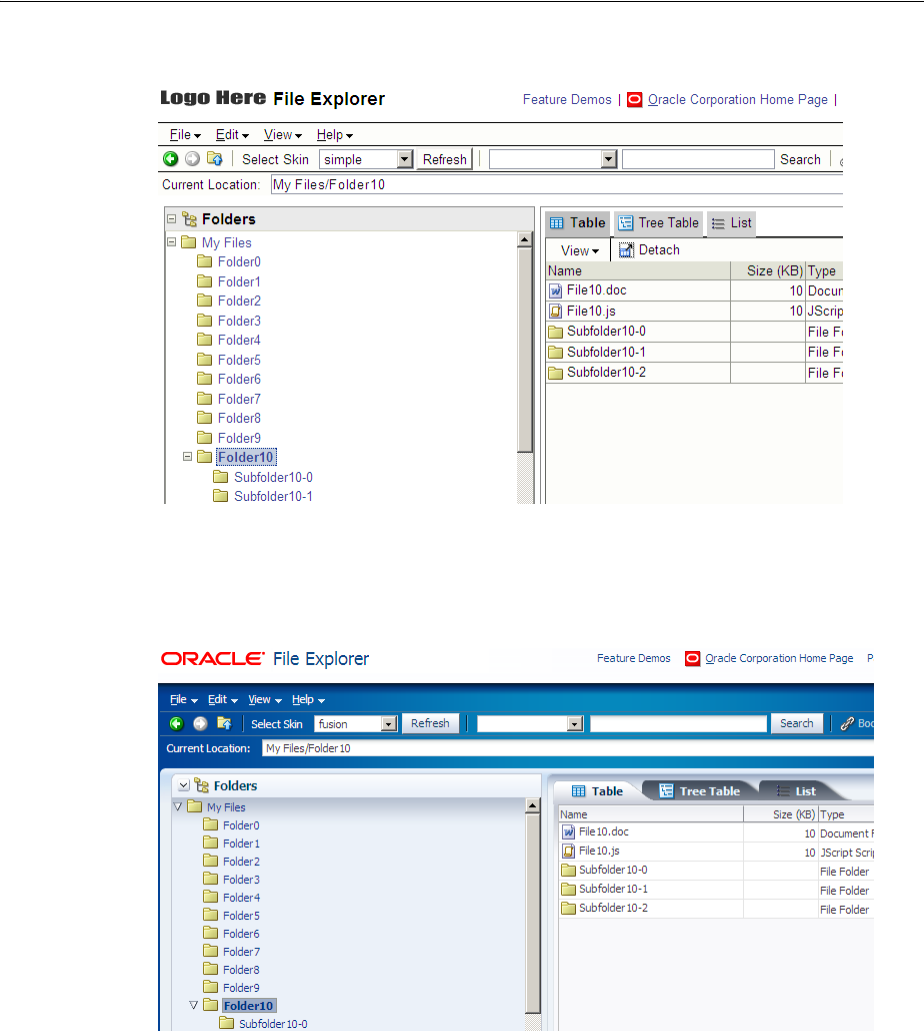Viewport: 924px width, 1031px height.
Task: Click the Name column header in fusion skin
Action: pos(651,814)
